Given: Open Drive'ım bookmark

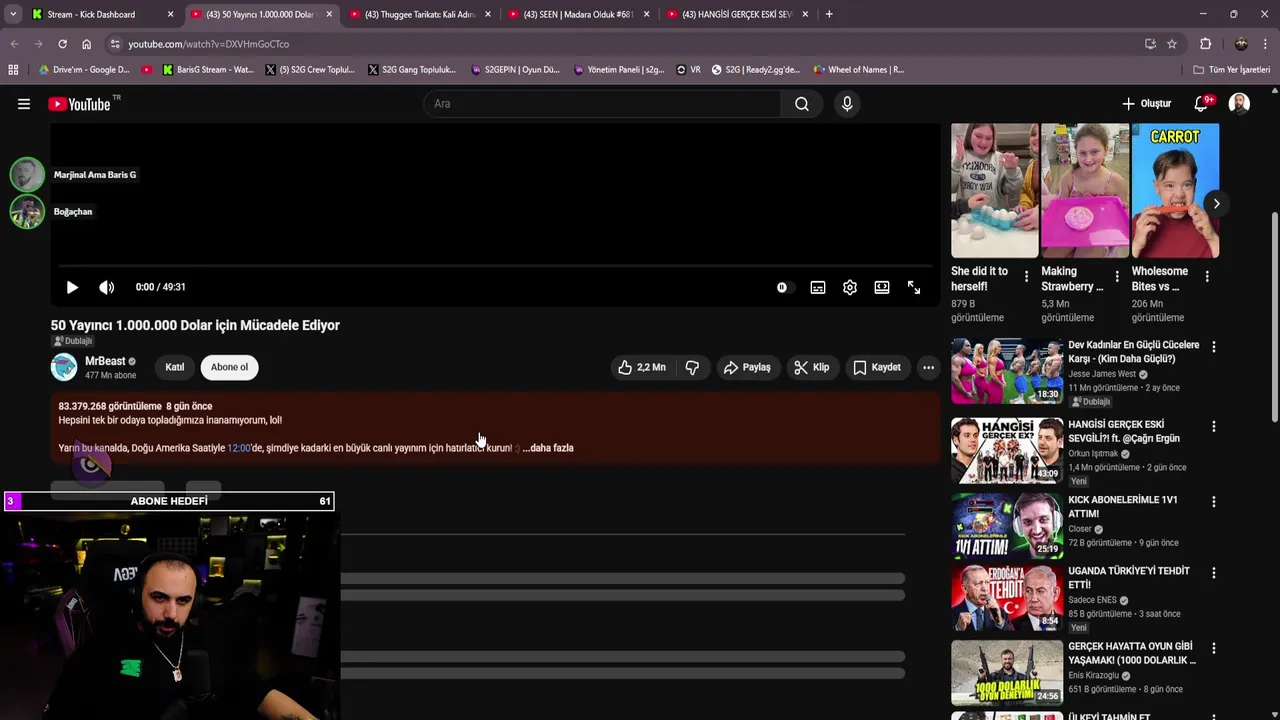Looking at the screenshot, I should pyautogui.click(x=85, y=70).
